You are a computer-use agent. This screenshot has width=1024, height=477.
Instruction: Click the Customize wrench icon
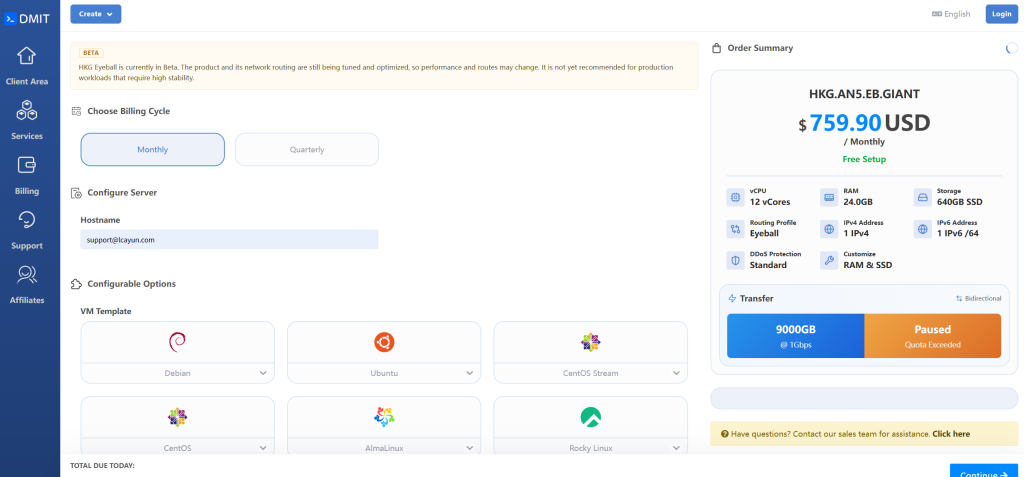829,260
